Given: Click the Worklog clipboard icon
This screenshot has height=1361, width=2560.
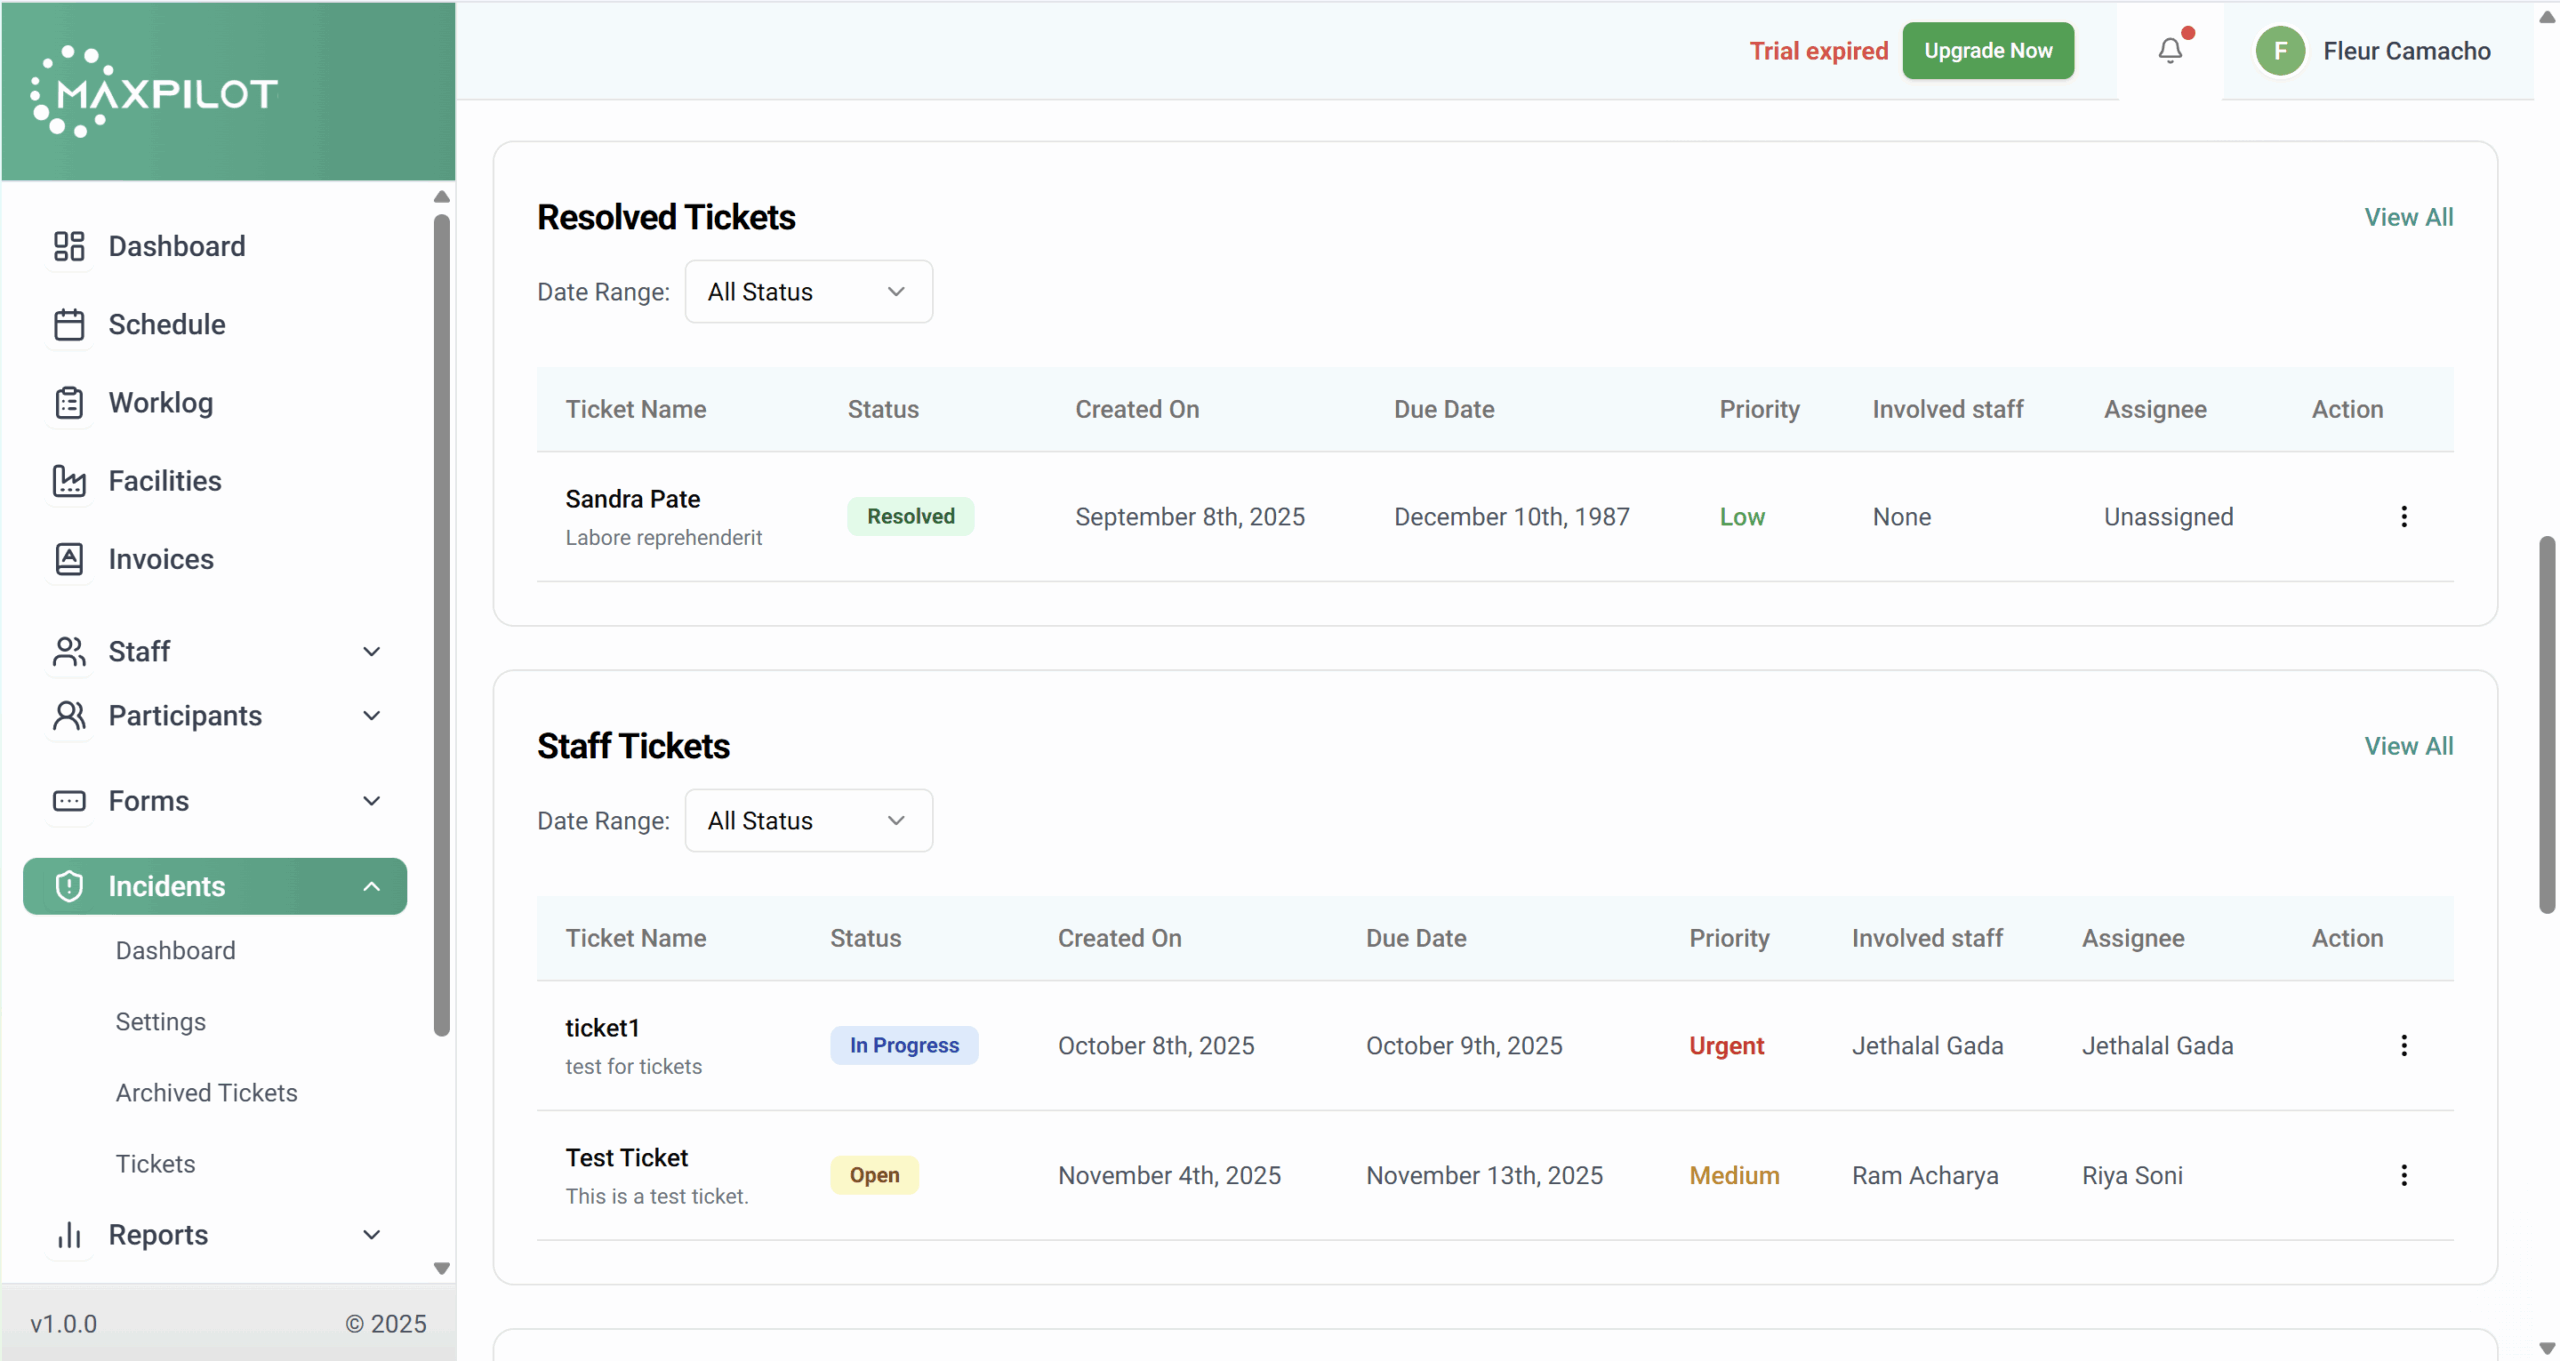Looking at the screenshot, I should tap(69, 403).
